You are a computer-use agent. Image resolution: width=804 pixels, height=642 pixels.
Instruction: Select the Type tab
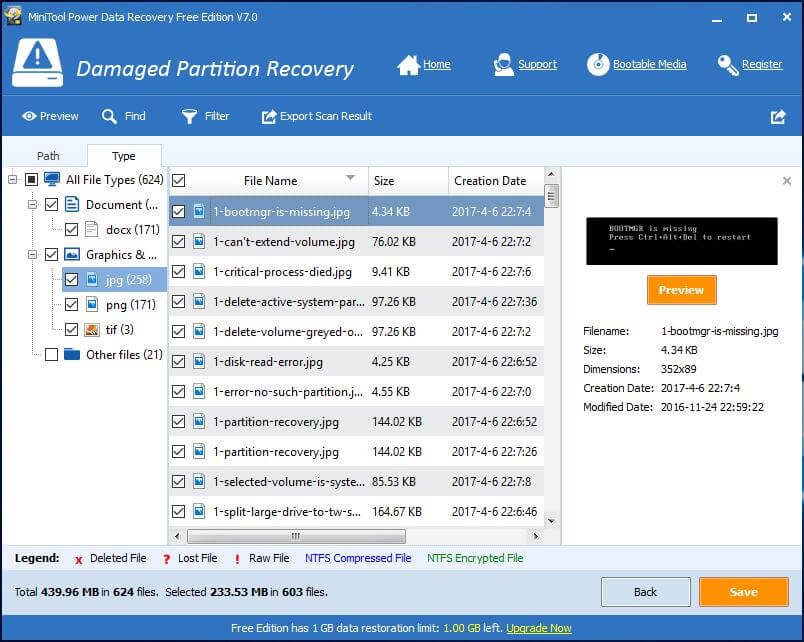(x=124, y=156)
